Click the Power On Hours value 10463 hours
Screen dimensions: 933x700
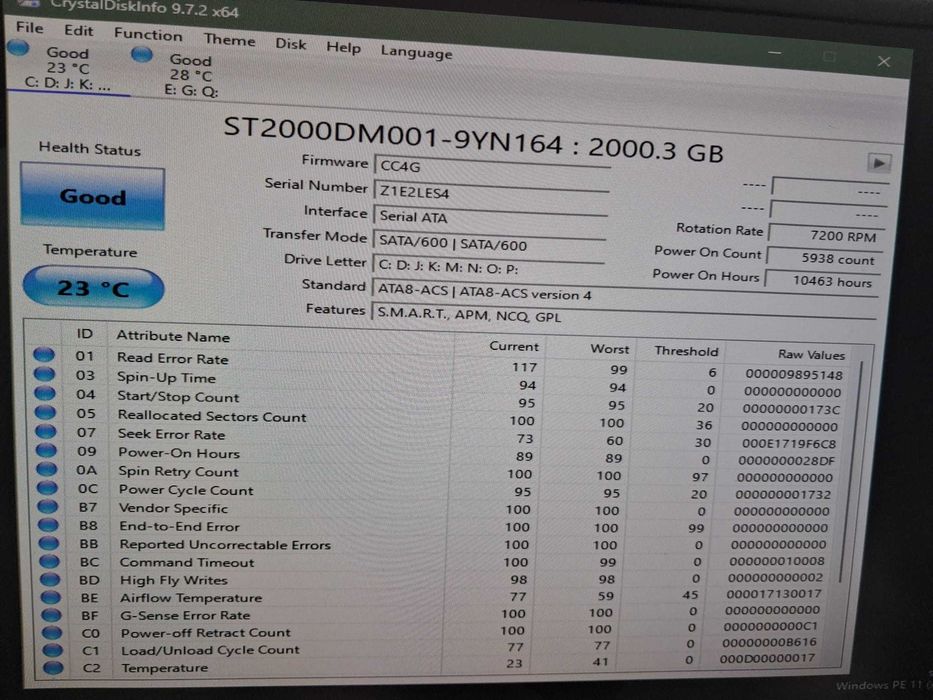click(822, 281)
